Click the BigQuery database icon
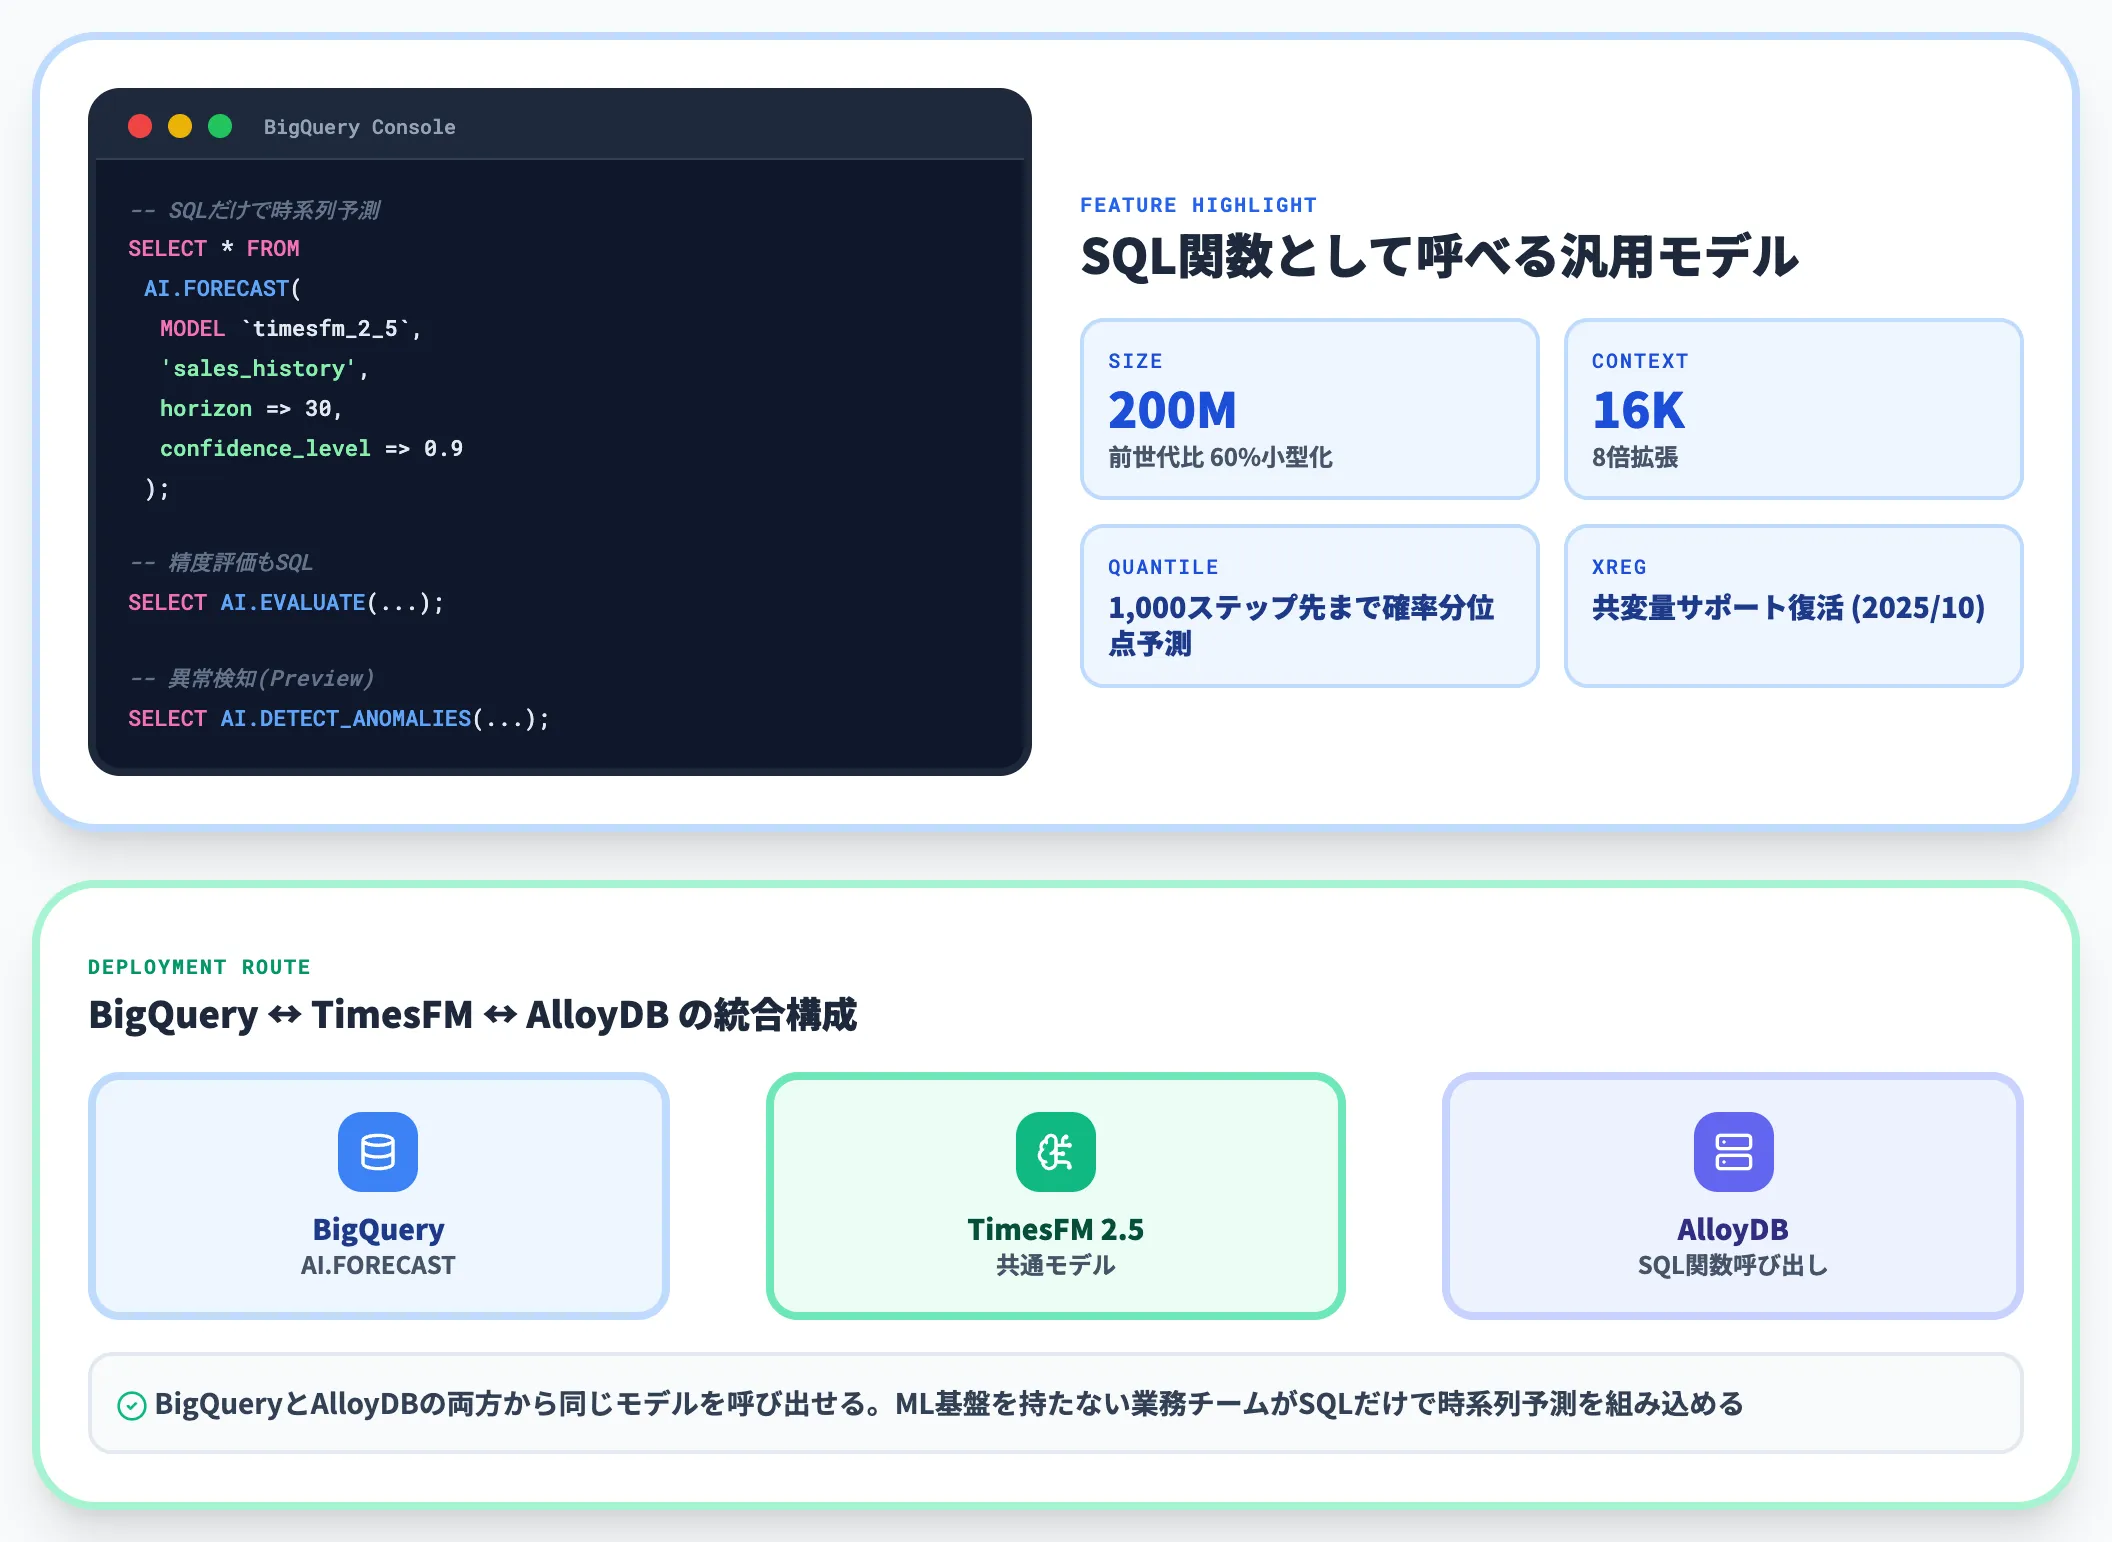This screenshot has height=1542, width=2112. click(x=378, y=1152)
